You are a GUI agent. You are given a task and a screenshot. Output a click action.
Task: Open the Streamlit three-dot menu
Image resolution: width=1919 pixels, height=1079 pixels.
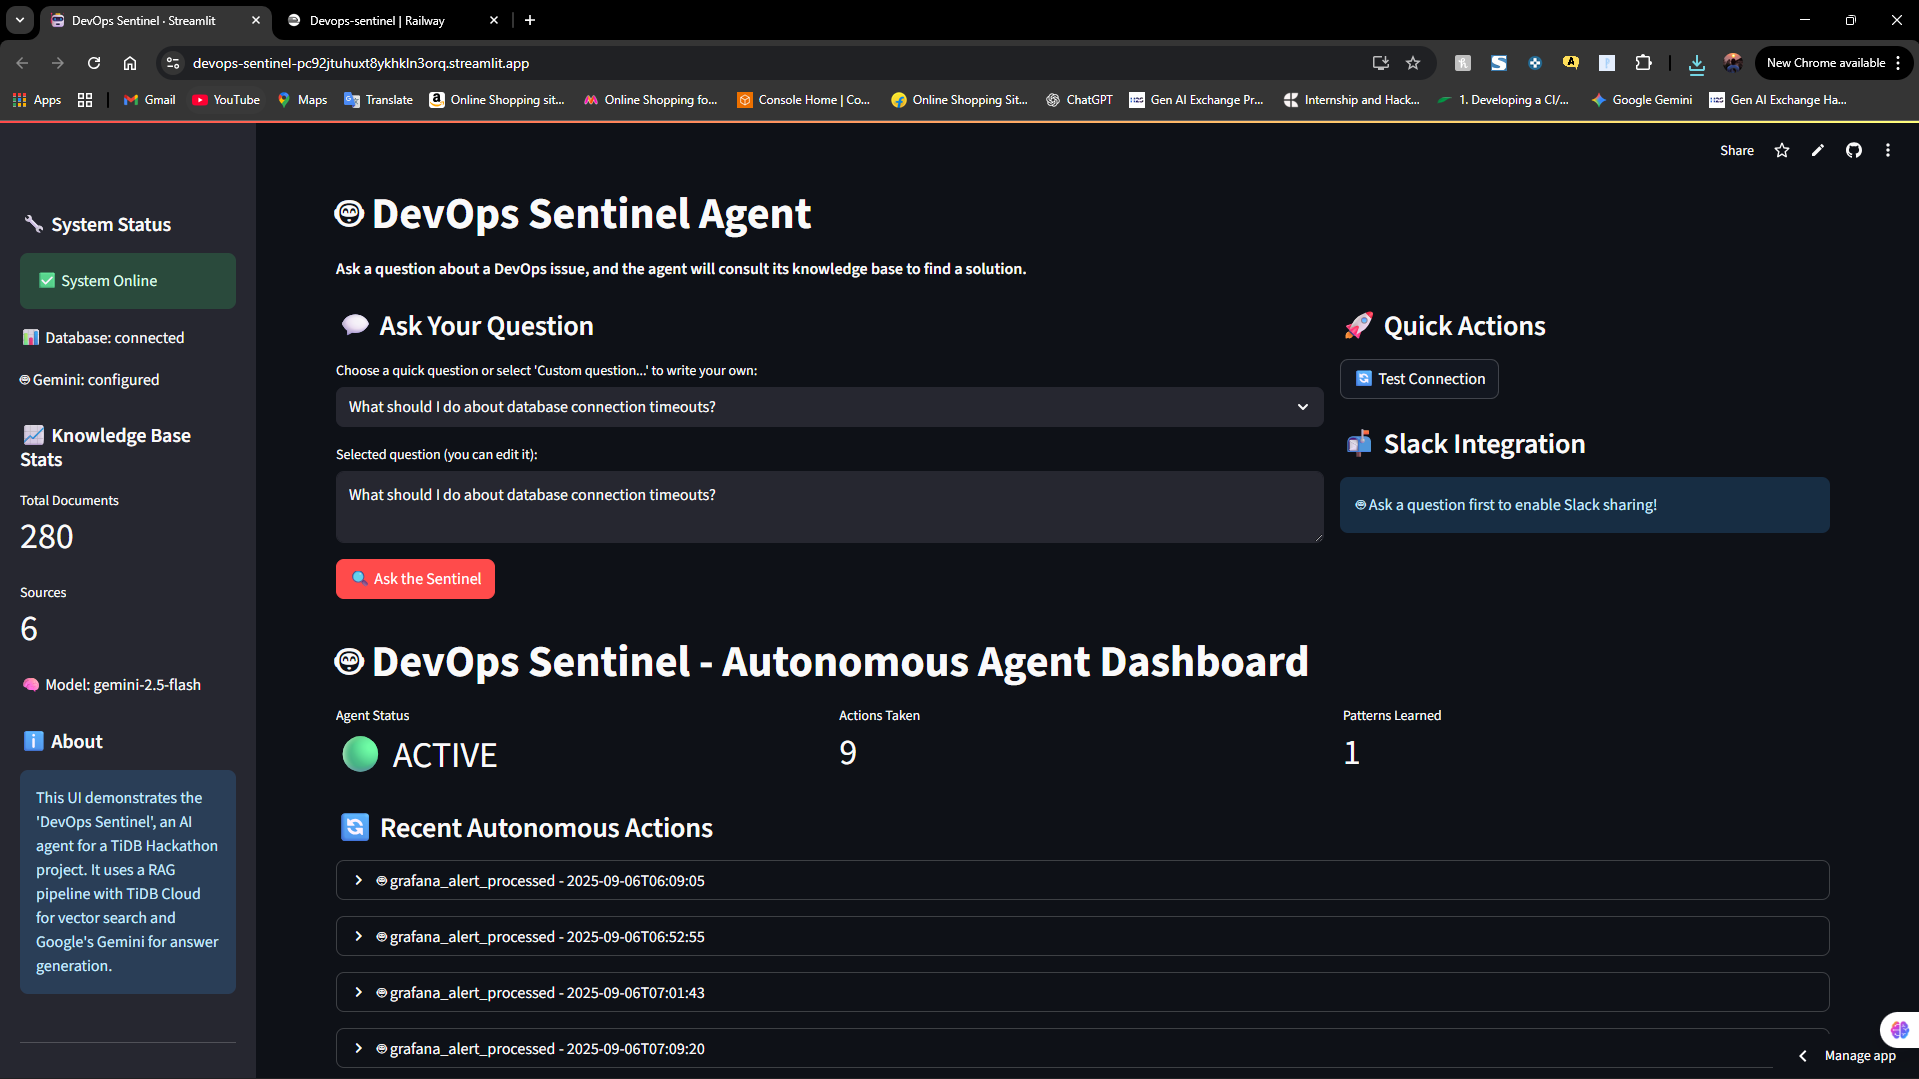(1887, 150)
